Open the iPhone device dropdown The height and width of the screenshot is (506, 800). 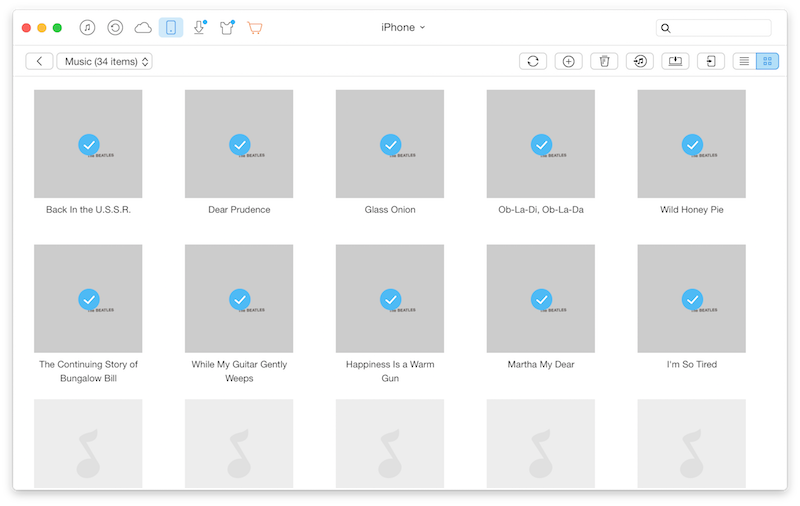tap(403, 28)
